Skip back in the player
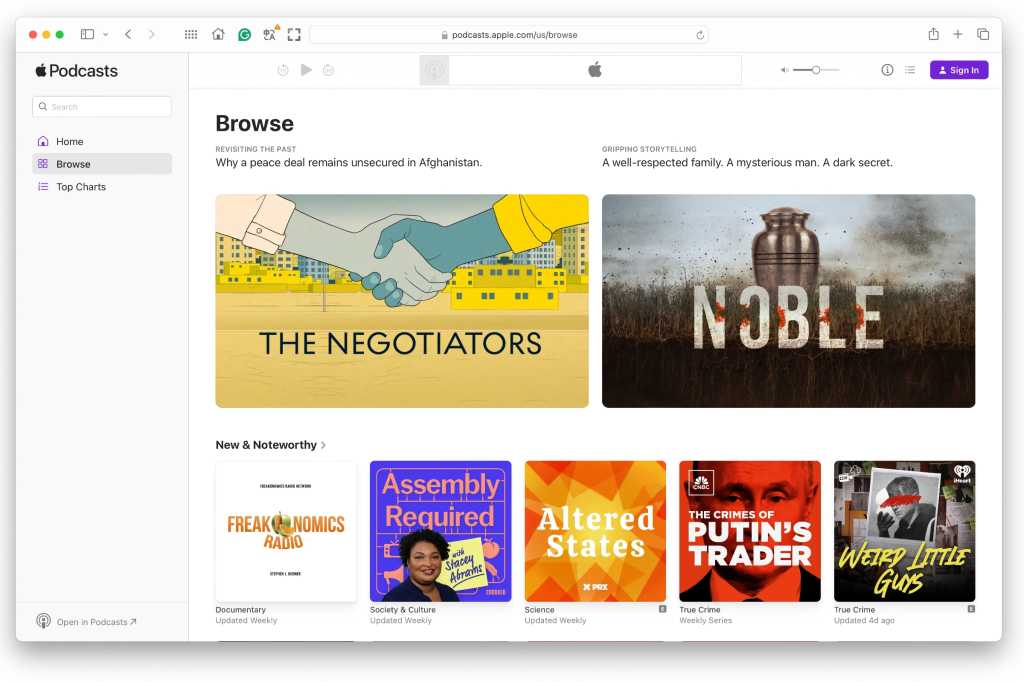Image resolution: width=1024 pixels, height=682 pixels. tap(283, 70)
